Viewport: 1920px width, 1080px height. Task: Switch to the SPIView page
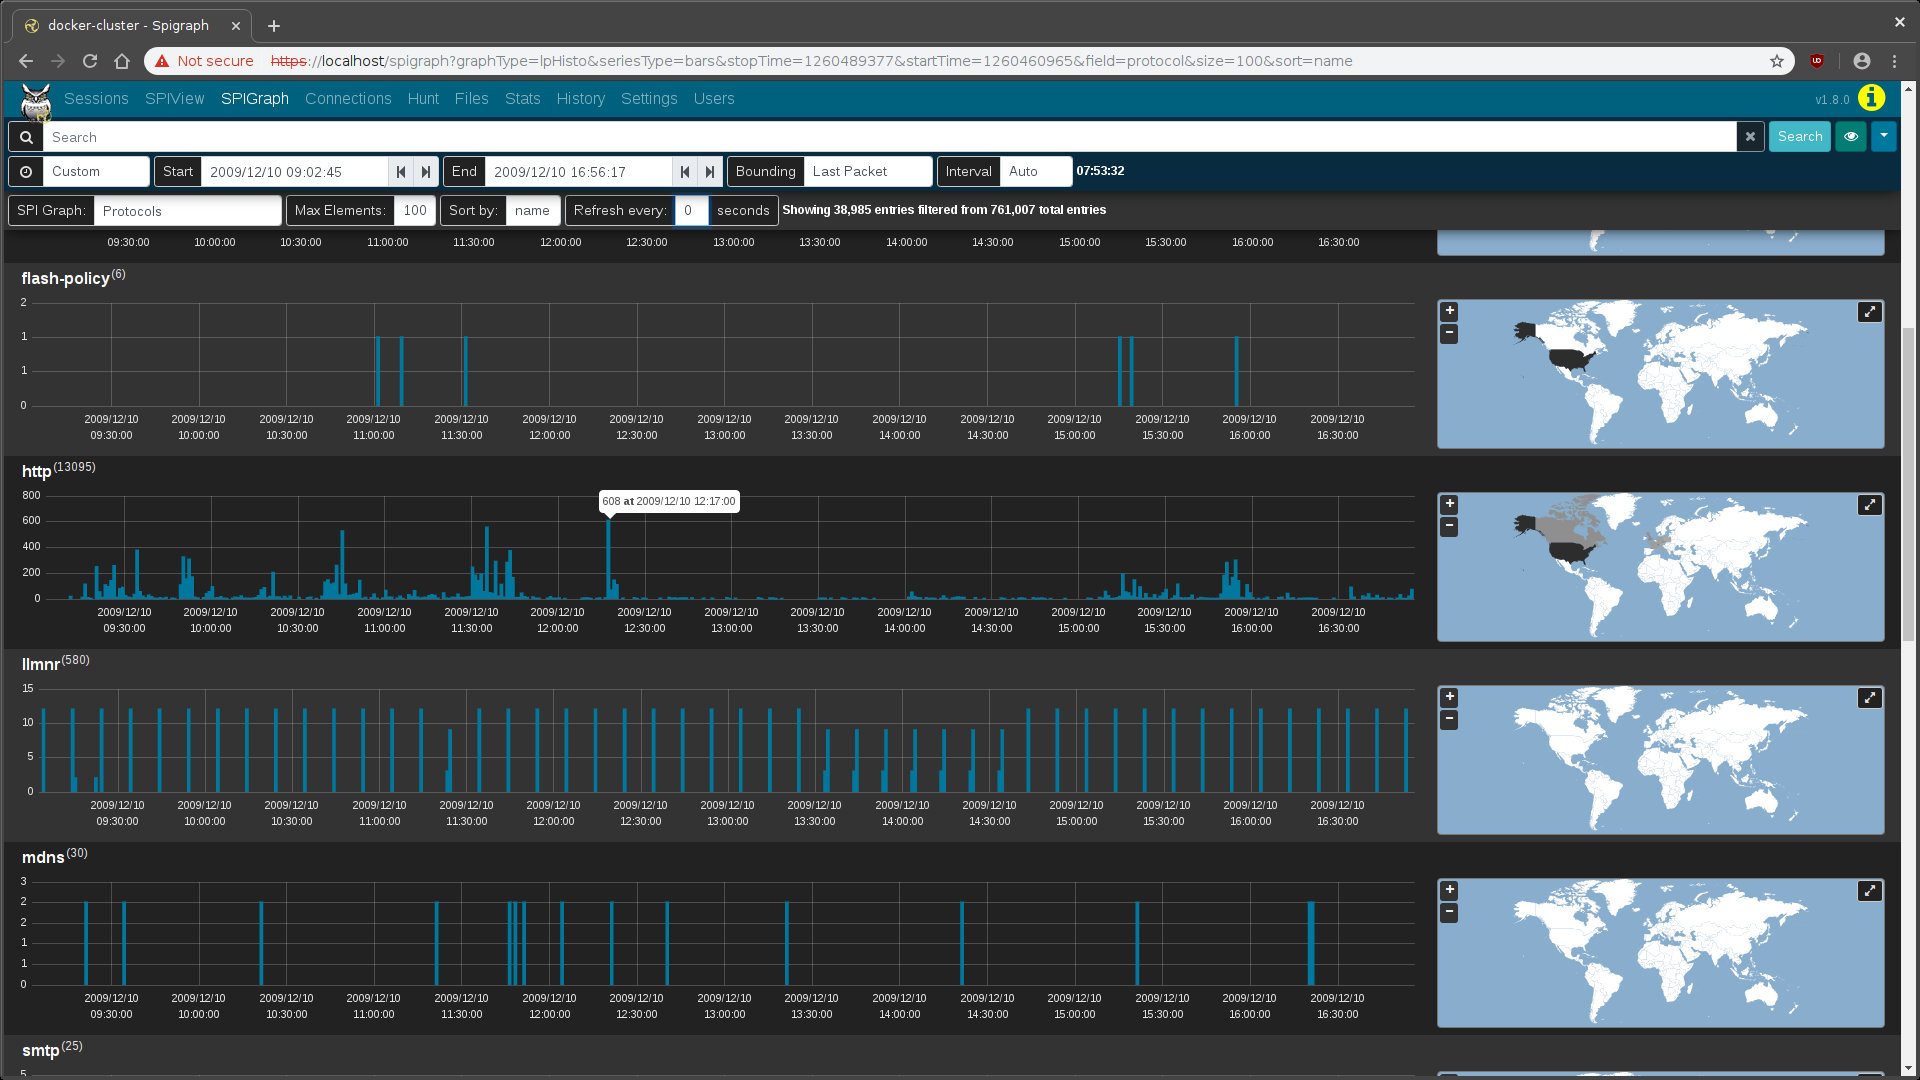click(174, 98)
